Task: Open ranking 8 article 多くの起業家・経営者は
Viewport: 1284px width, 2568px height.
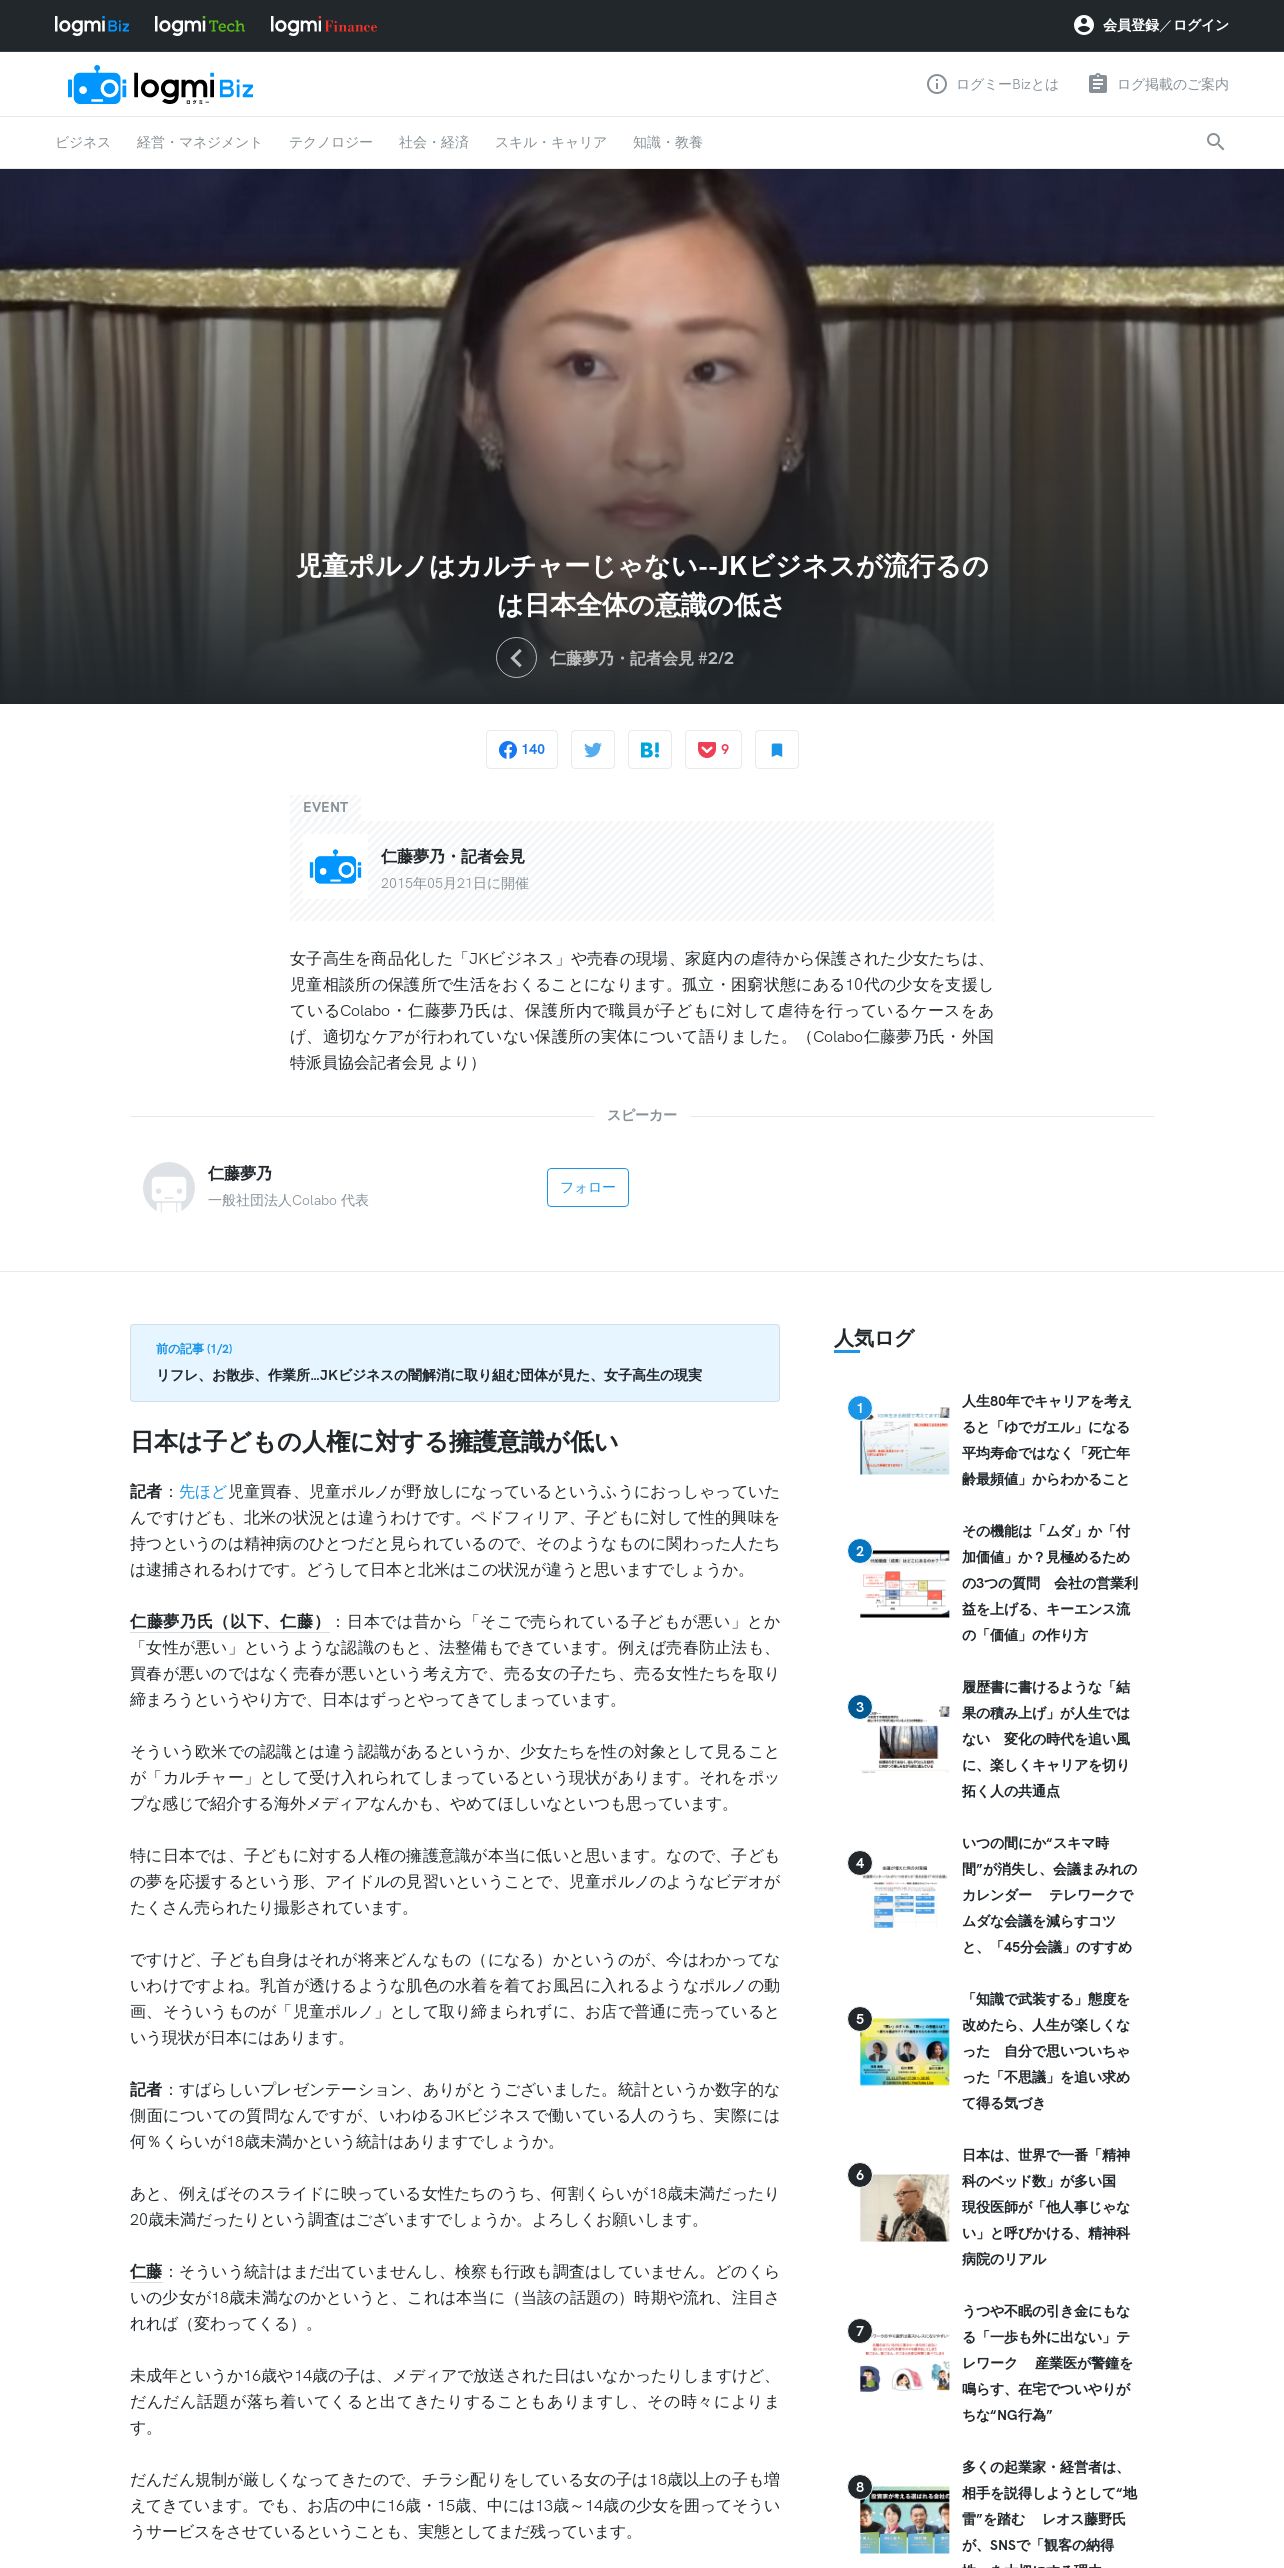Action: (x=1049, y=2511)
